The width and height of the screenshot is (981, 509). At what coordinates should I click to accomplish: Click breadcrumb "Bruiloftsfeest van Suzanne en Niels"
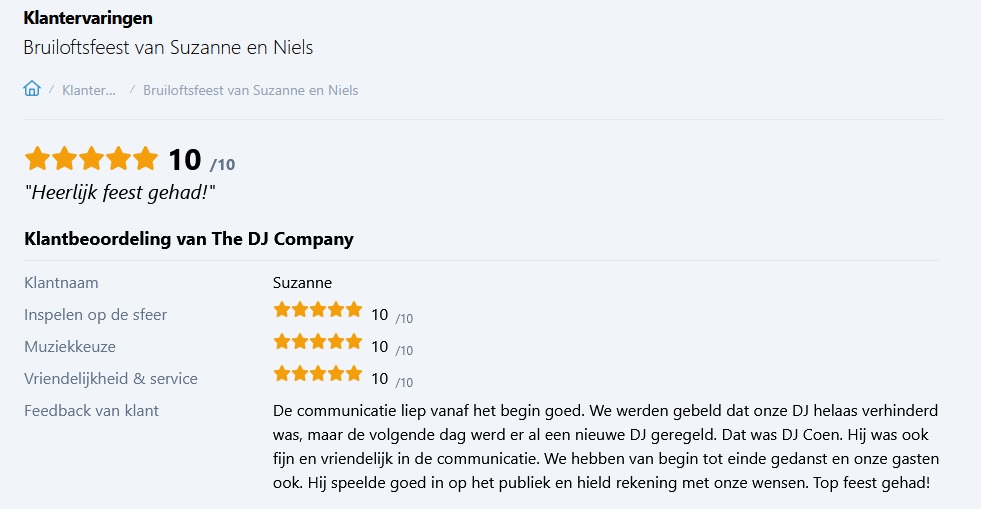click(250, 90)
